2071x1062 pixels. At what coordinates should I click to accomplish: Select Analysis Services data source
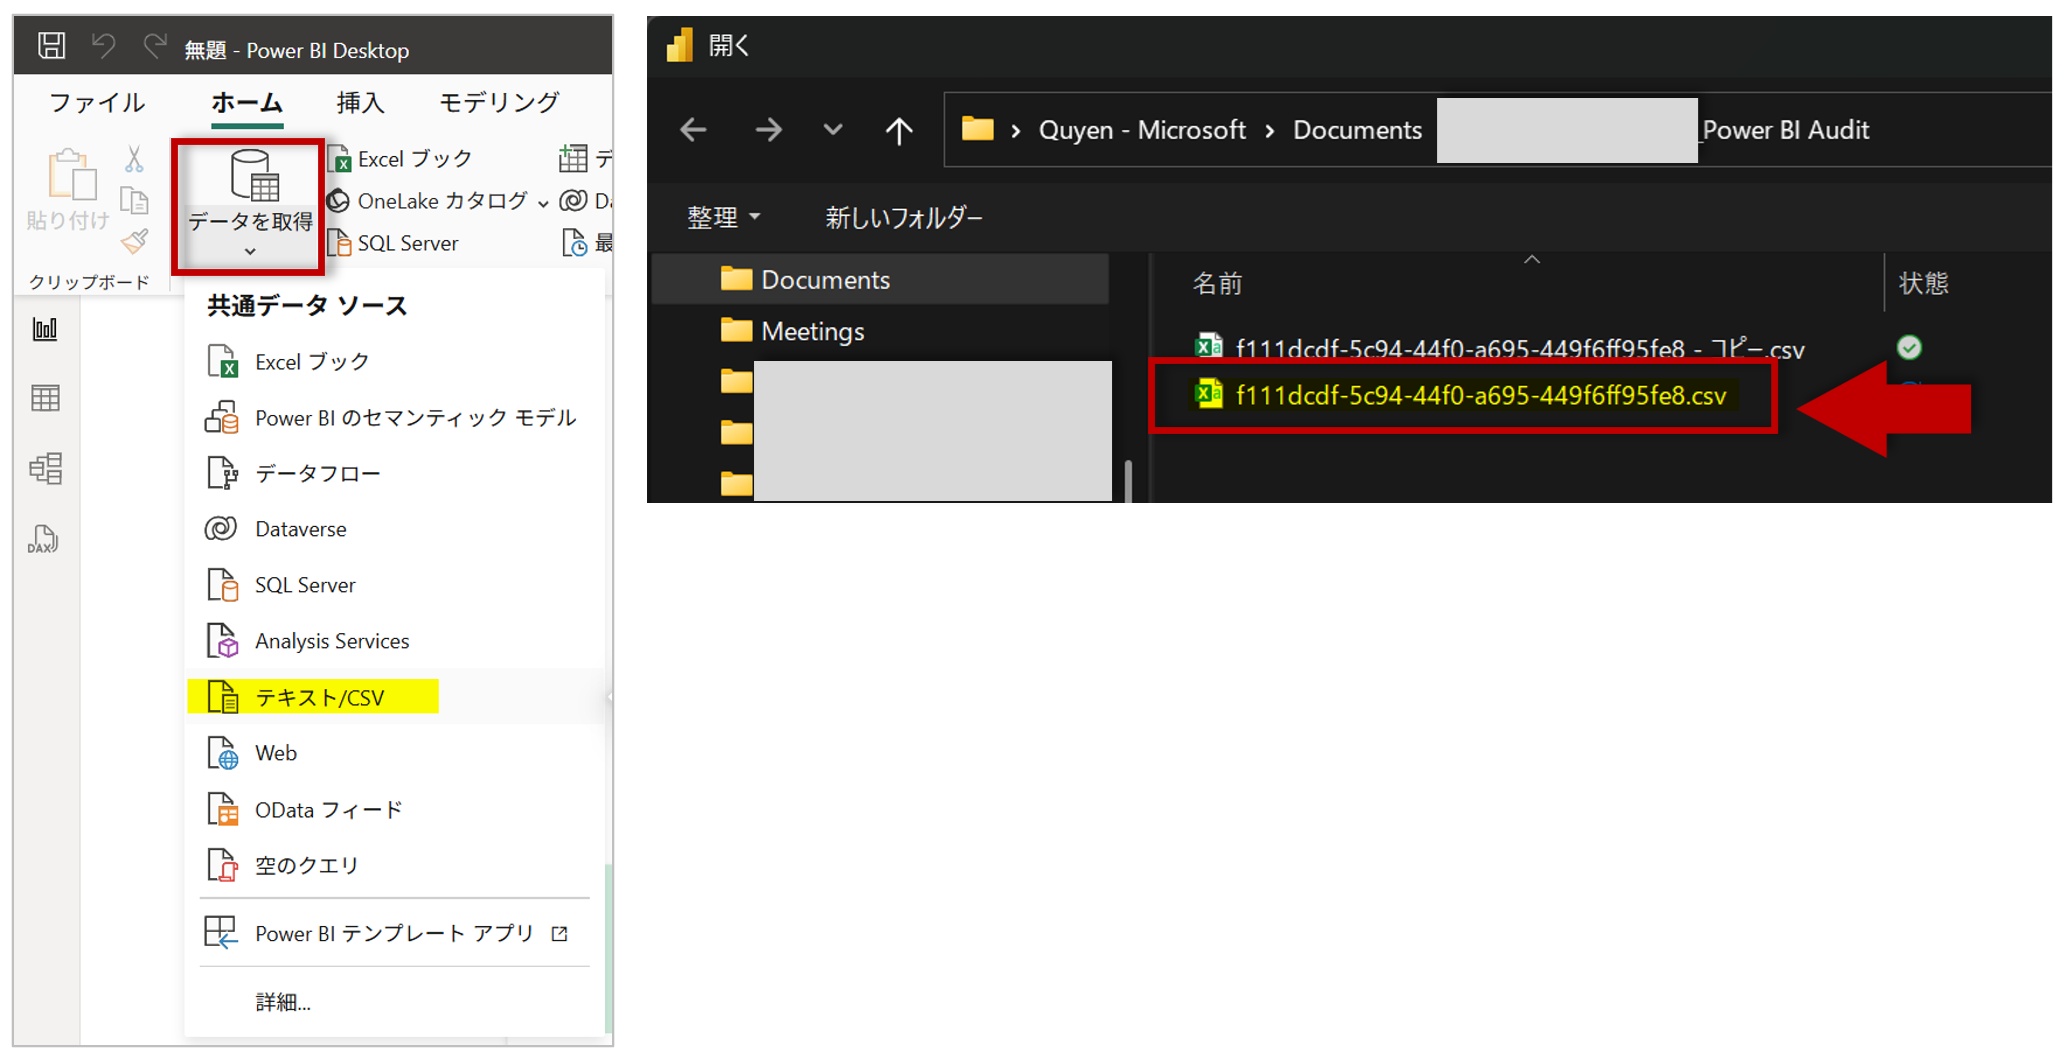(396, 641)
